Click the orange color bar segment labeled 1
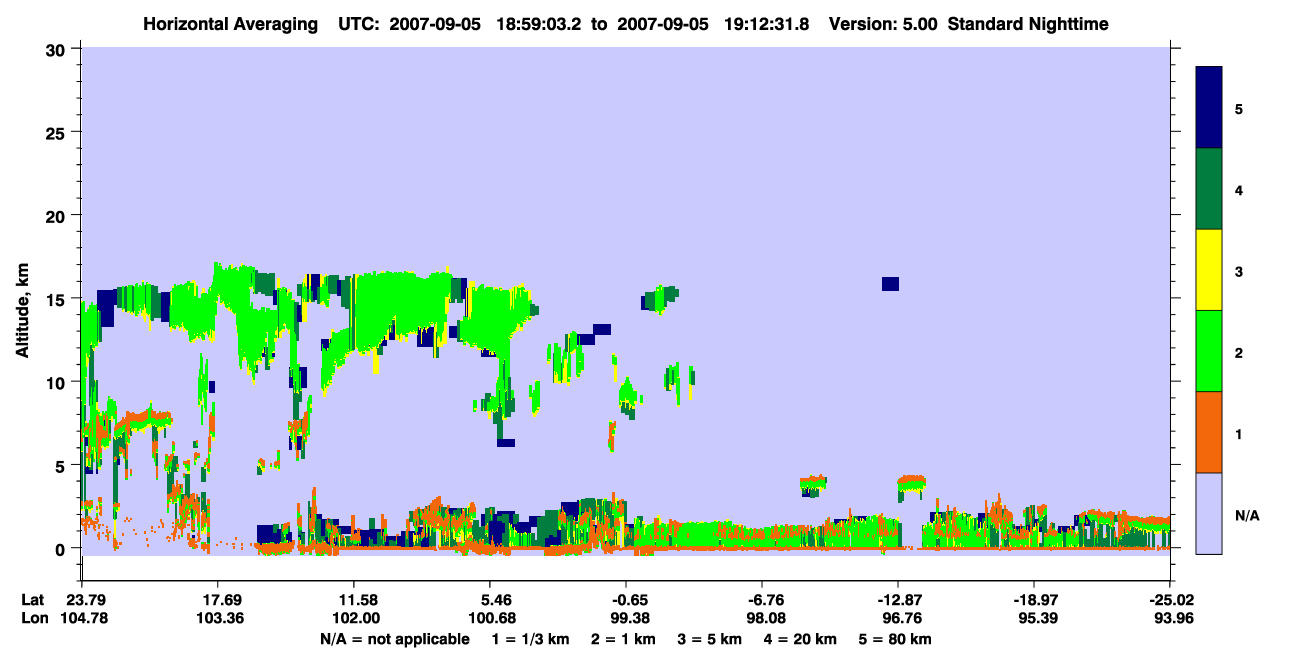 (x=1209, y=431)
